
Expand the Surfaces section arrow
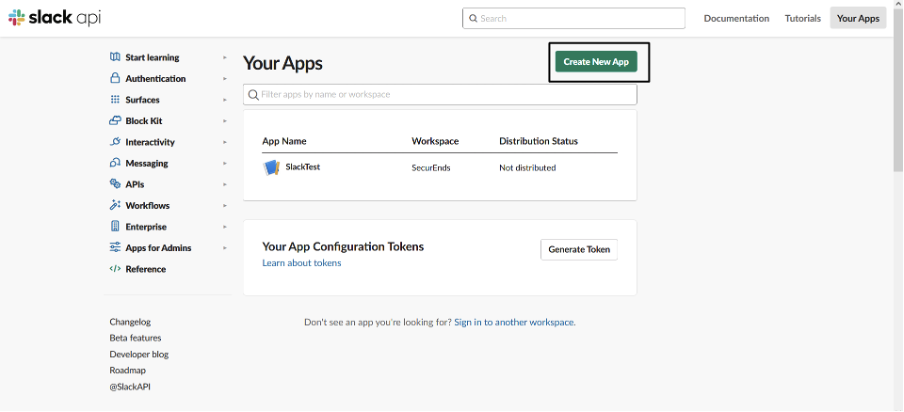tap(225, 100)
